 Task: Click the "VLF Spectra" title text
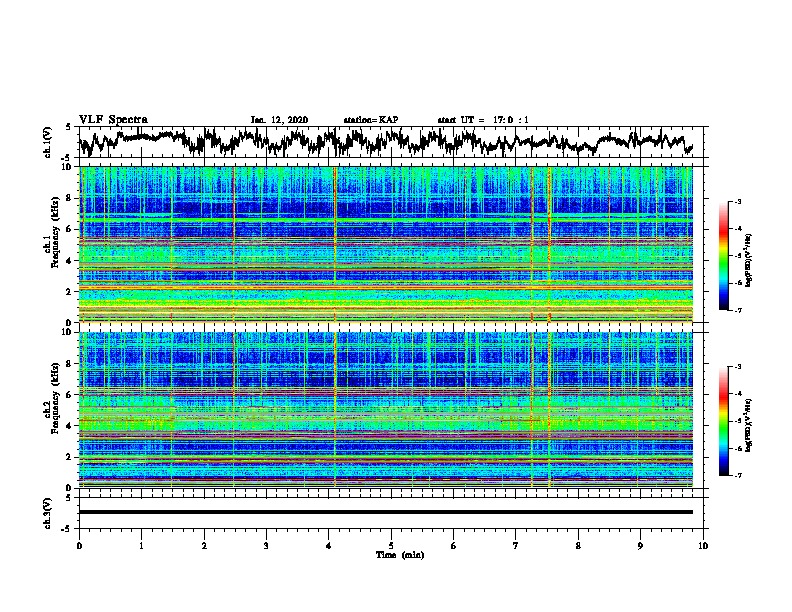(113, 119)
